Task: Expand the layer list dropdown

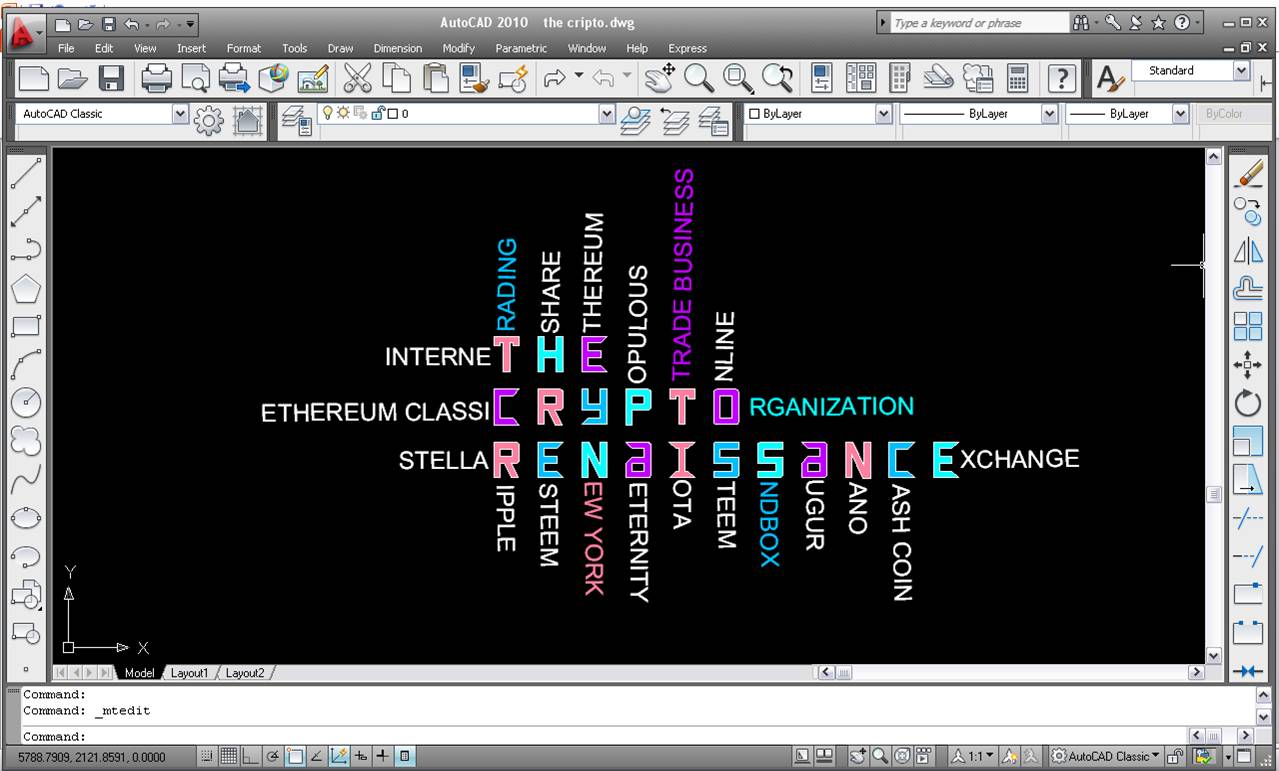Action: pos(606,114)
